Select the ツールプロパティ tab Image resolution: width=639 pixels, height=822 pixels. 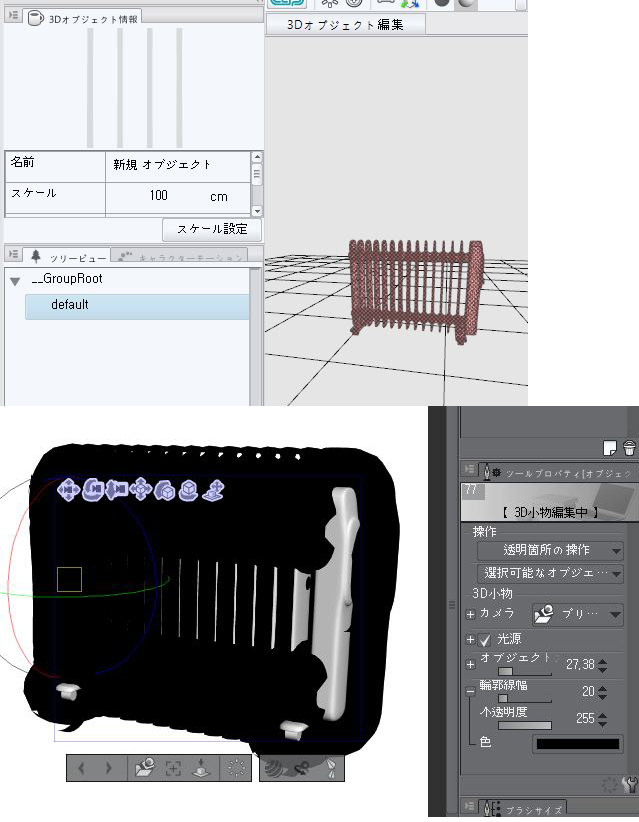click(558, 472)
